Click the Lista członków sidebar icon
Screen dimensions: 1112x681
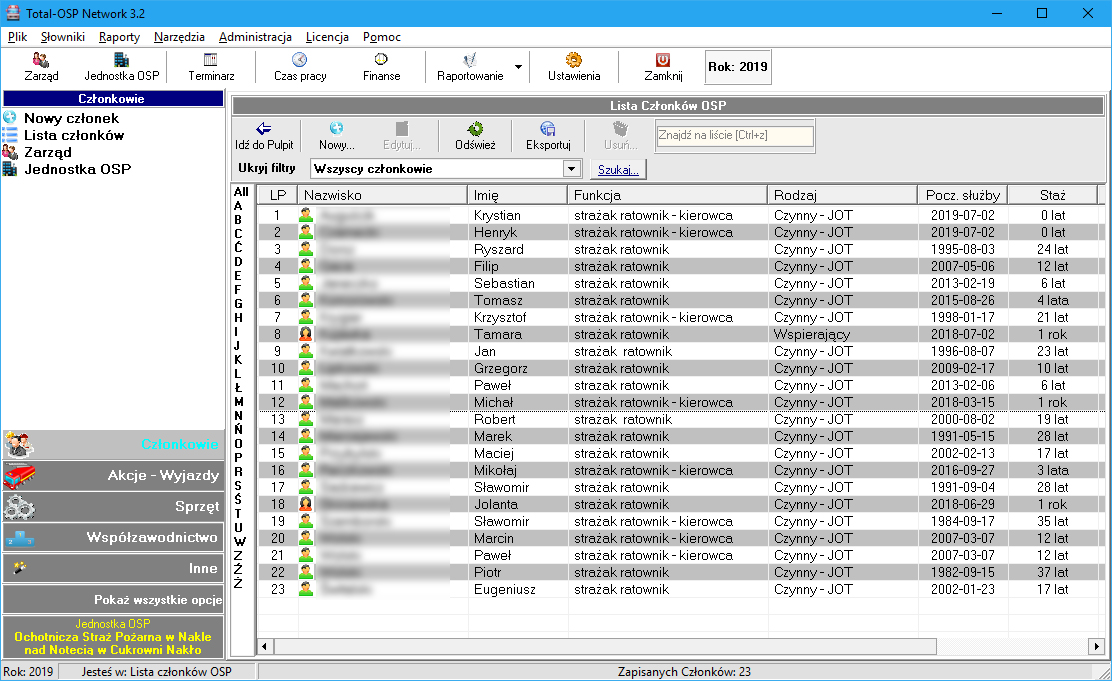tap(10, 135)
